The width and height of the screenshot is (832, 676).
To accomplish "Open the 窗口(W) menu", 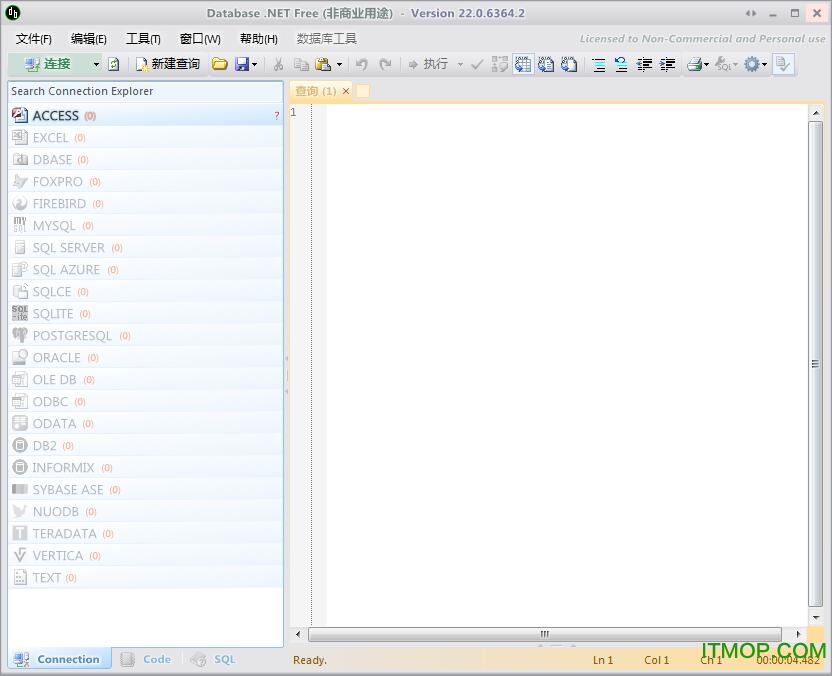I will (200, 39).
